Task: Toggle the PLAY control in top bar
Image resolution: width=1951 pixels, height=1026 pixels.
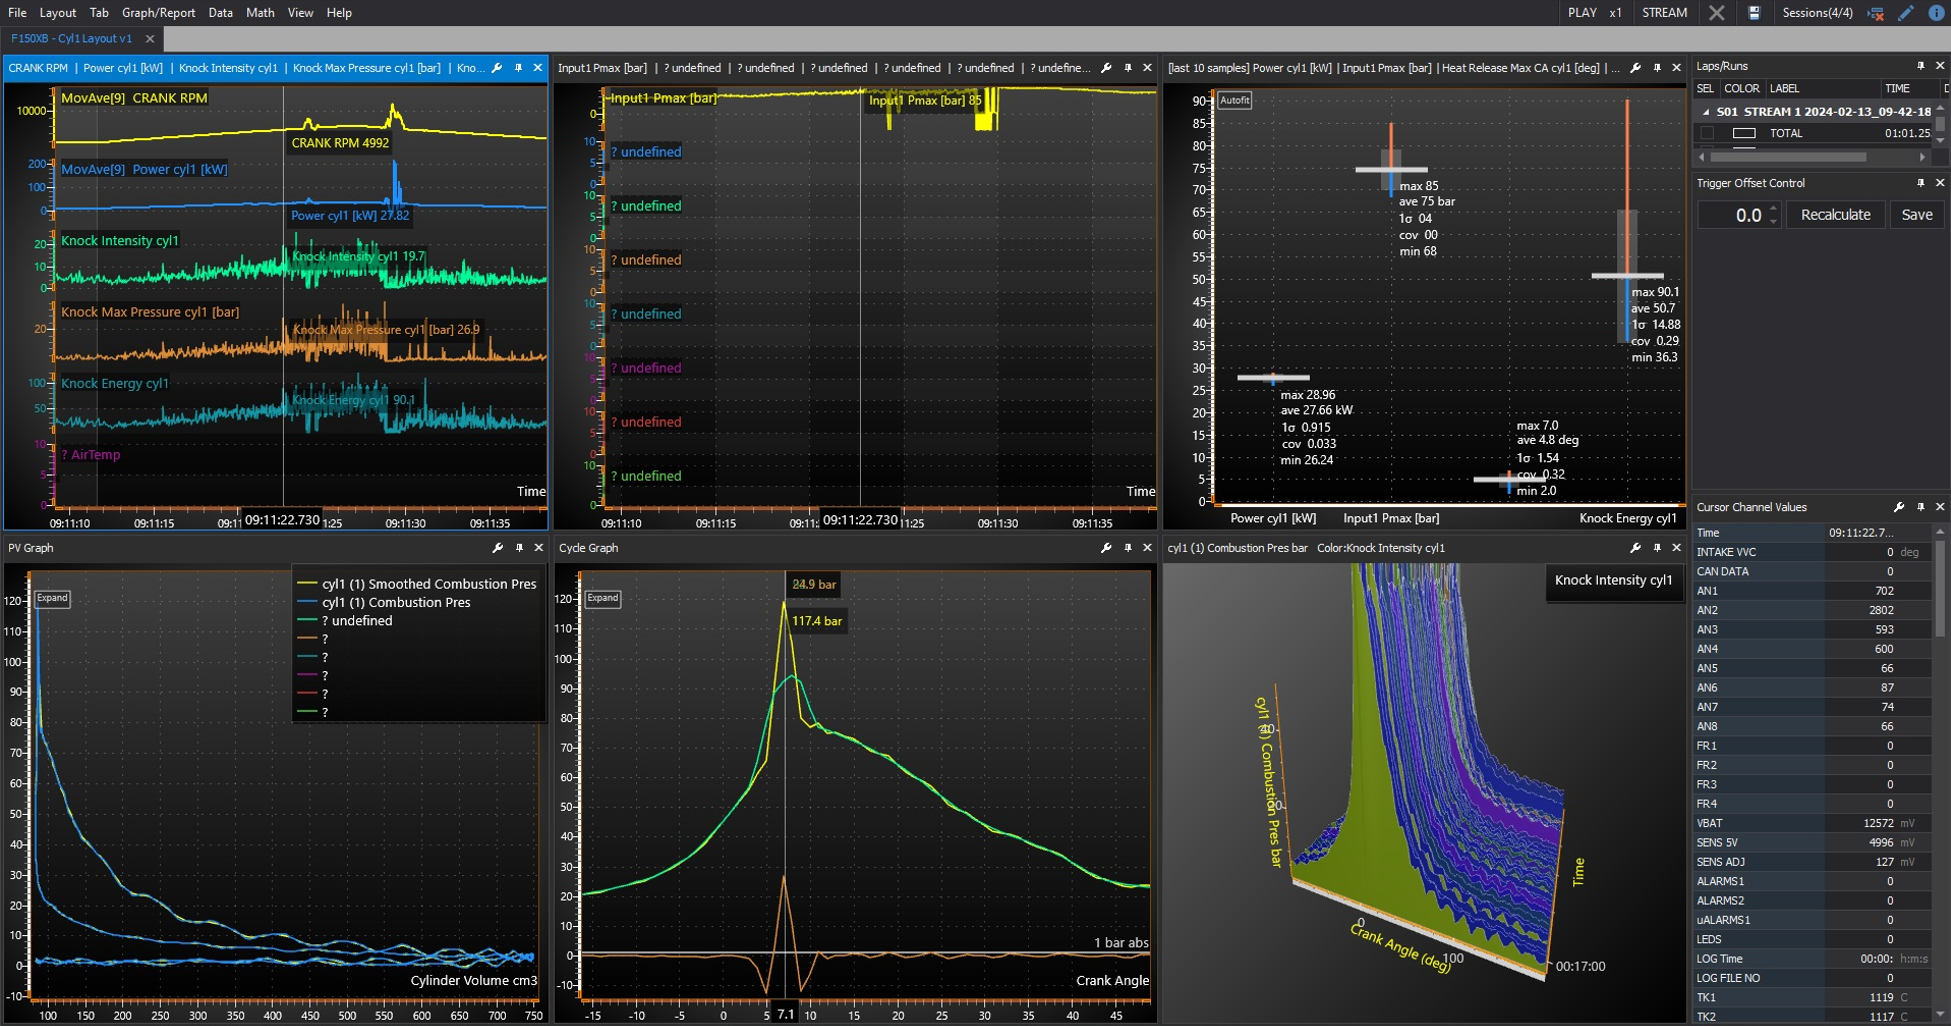Action: click(x=1582, y=13)
